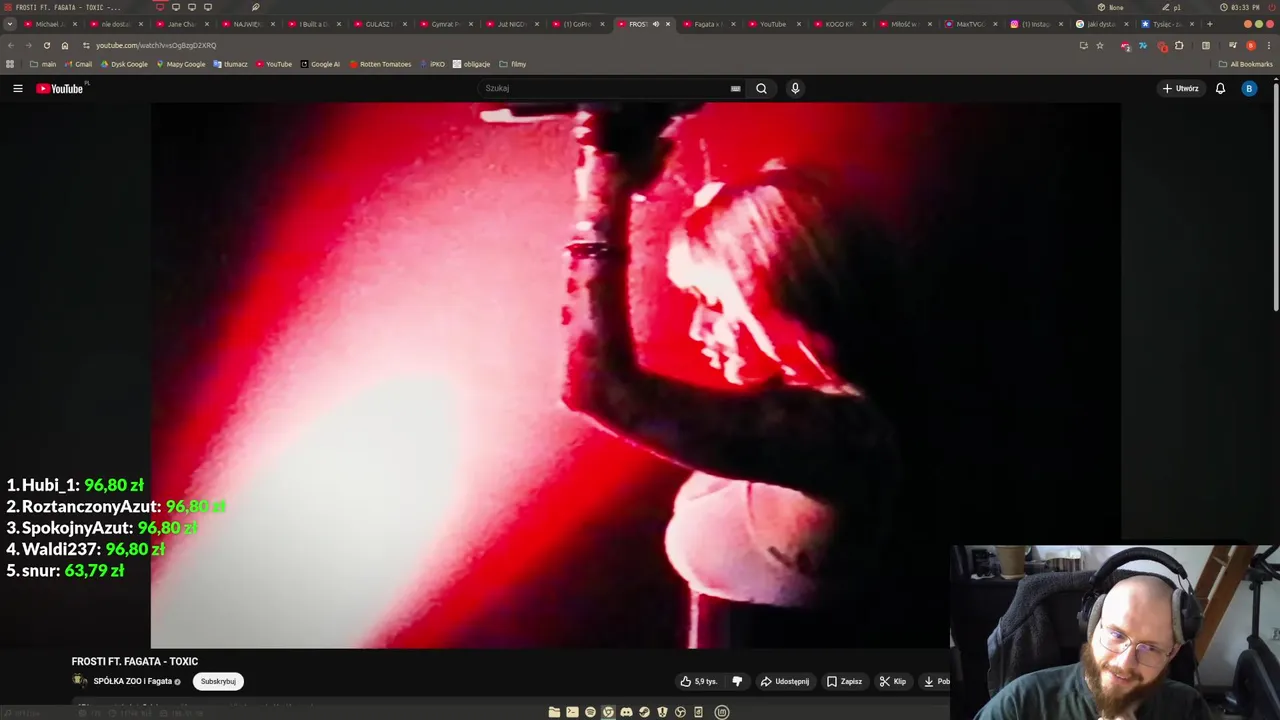The height and width of the screenshot is (720, 1280).
Task: Toggle the browser side panel icon
Action: tap(1206, 45)
